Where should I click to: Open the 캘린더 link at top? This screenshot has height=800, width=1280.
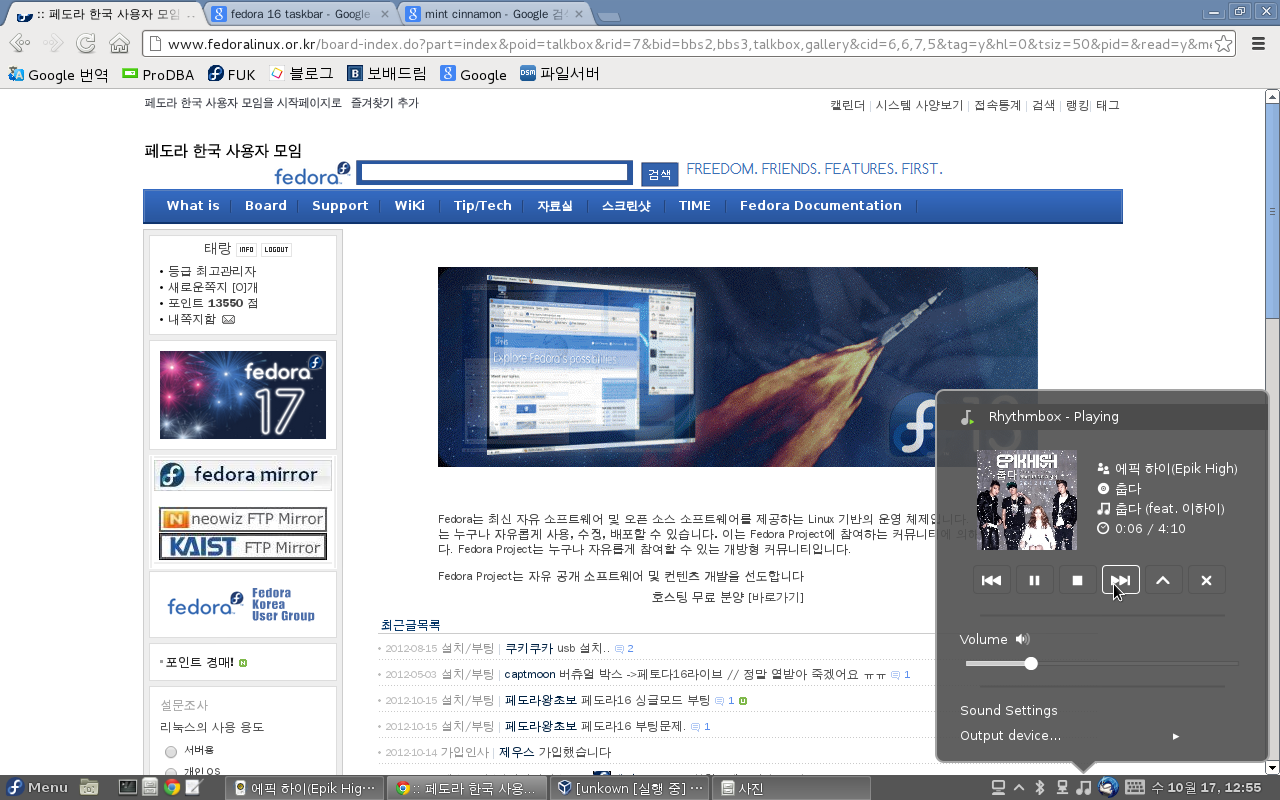[848, 105]
